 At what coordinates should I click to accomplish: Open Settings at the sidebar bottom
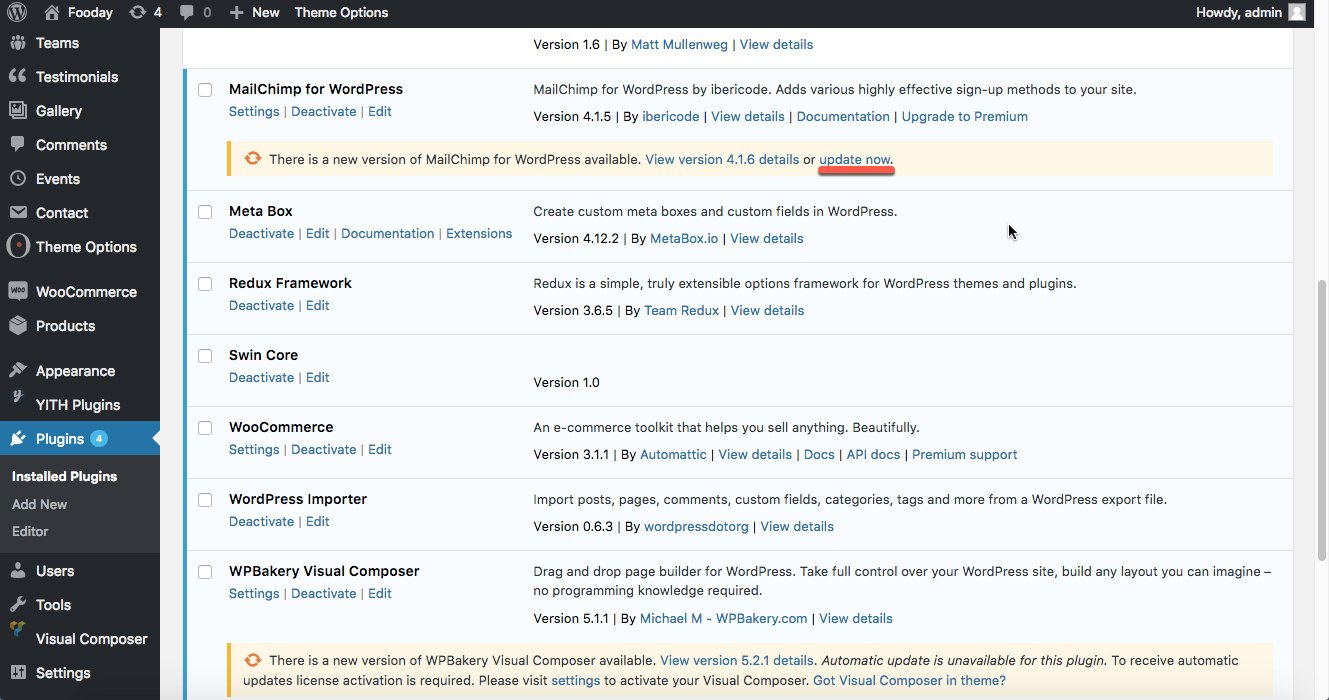coord(63,673)
